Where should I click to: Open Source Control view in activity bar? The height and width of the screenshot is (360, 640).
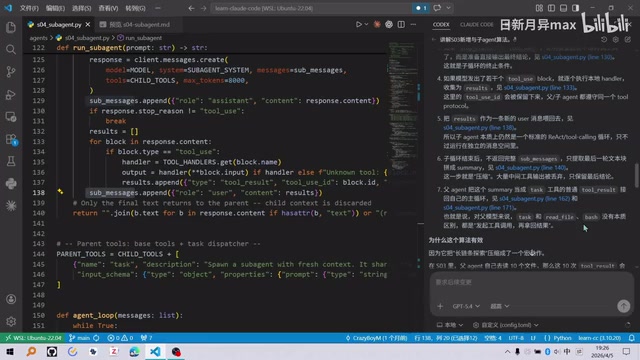point(11,72)
